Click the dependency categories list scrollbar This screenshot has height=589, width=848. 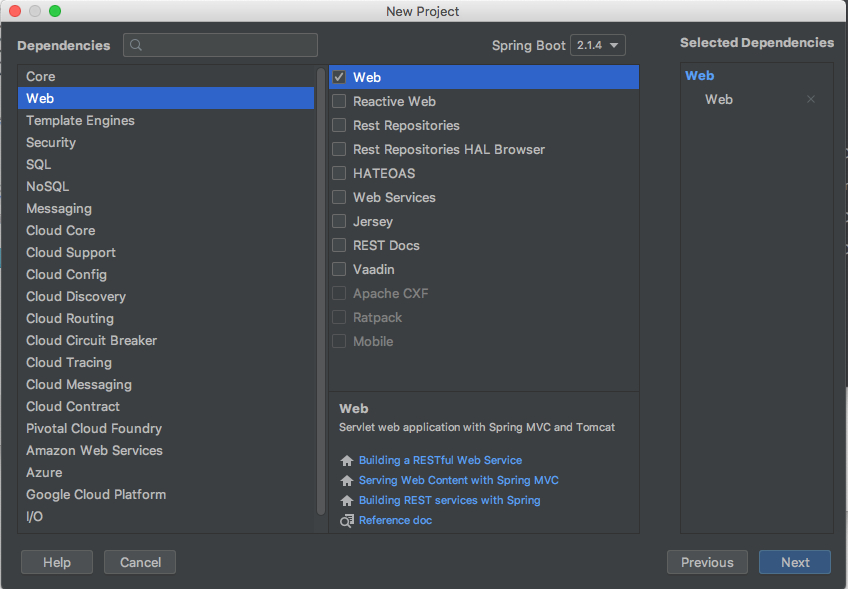[321, 290]
